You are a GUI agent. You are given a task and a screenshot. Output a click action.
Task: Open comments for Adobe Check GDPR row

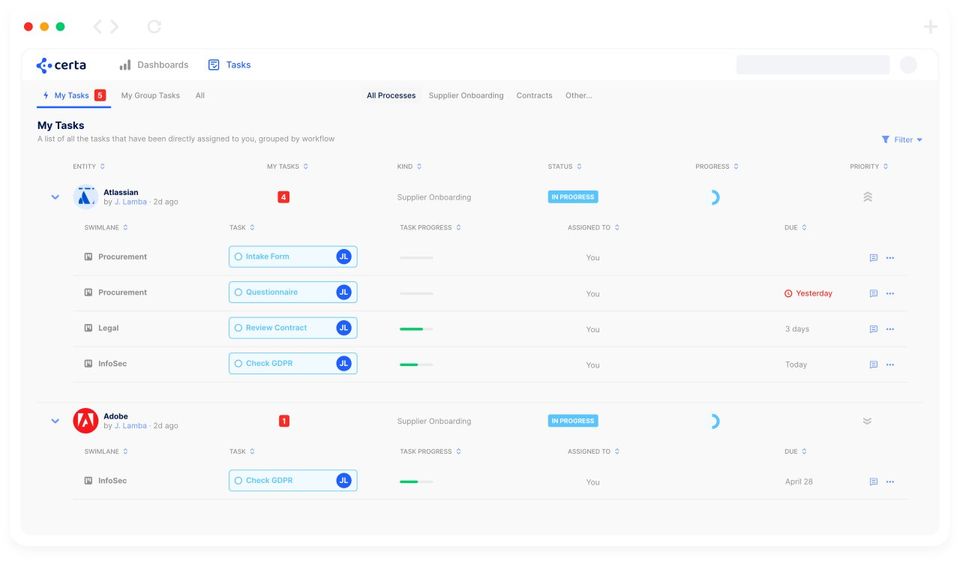pos(874,481)
